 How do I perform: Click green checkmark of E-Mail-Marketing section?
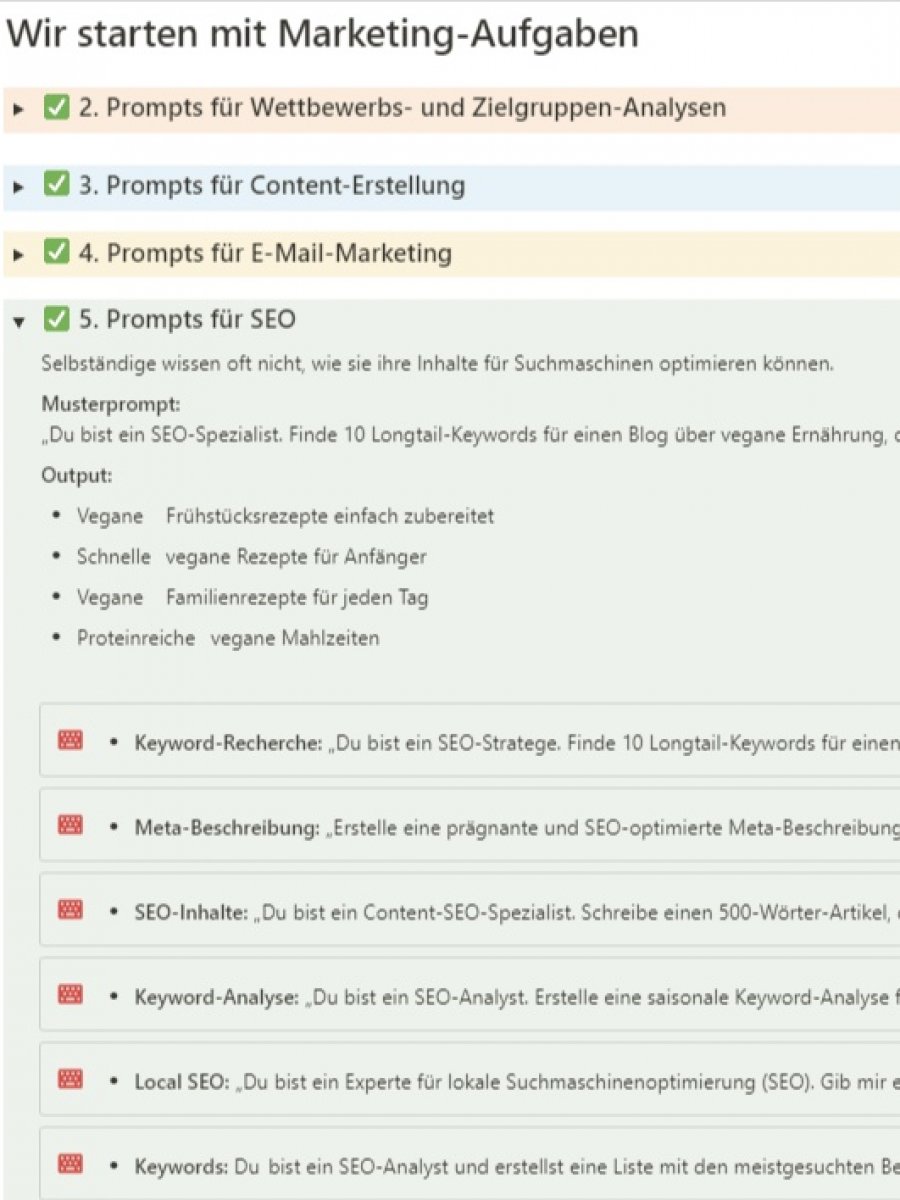[57, 253]
